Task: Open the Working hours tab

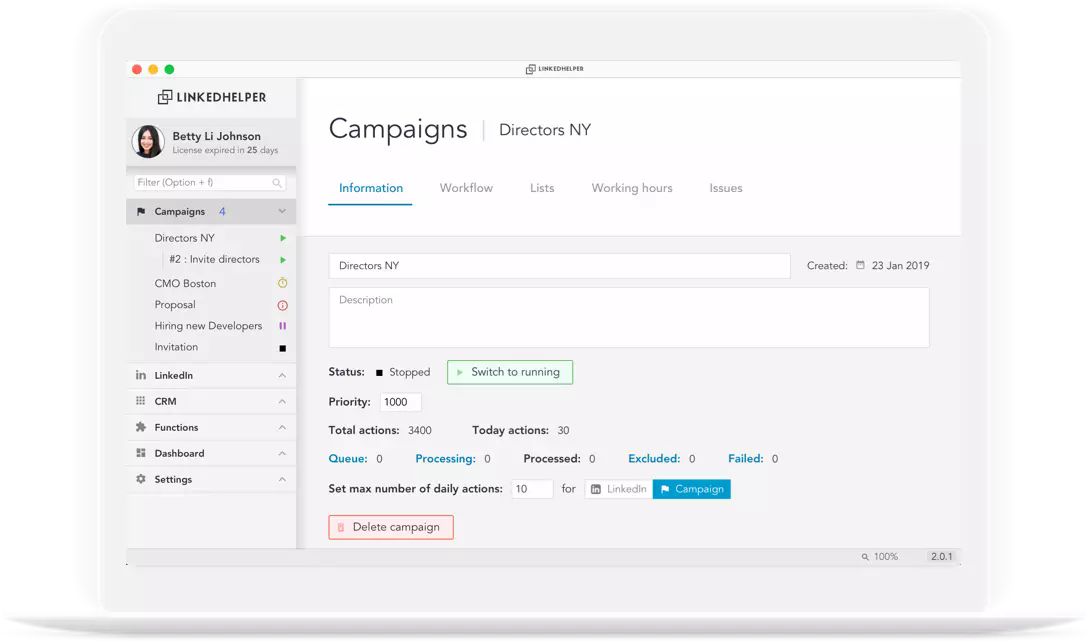Action: [x=631, y=187]
